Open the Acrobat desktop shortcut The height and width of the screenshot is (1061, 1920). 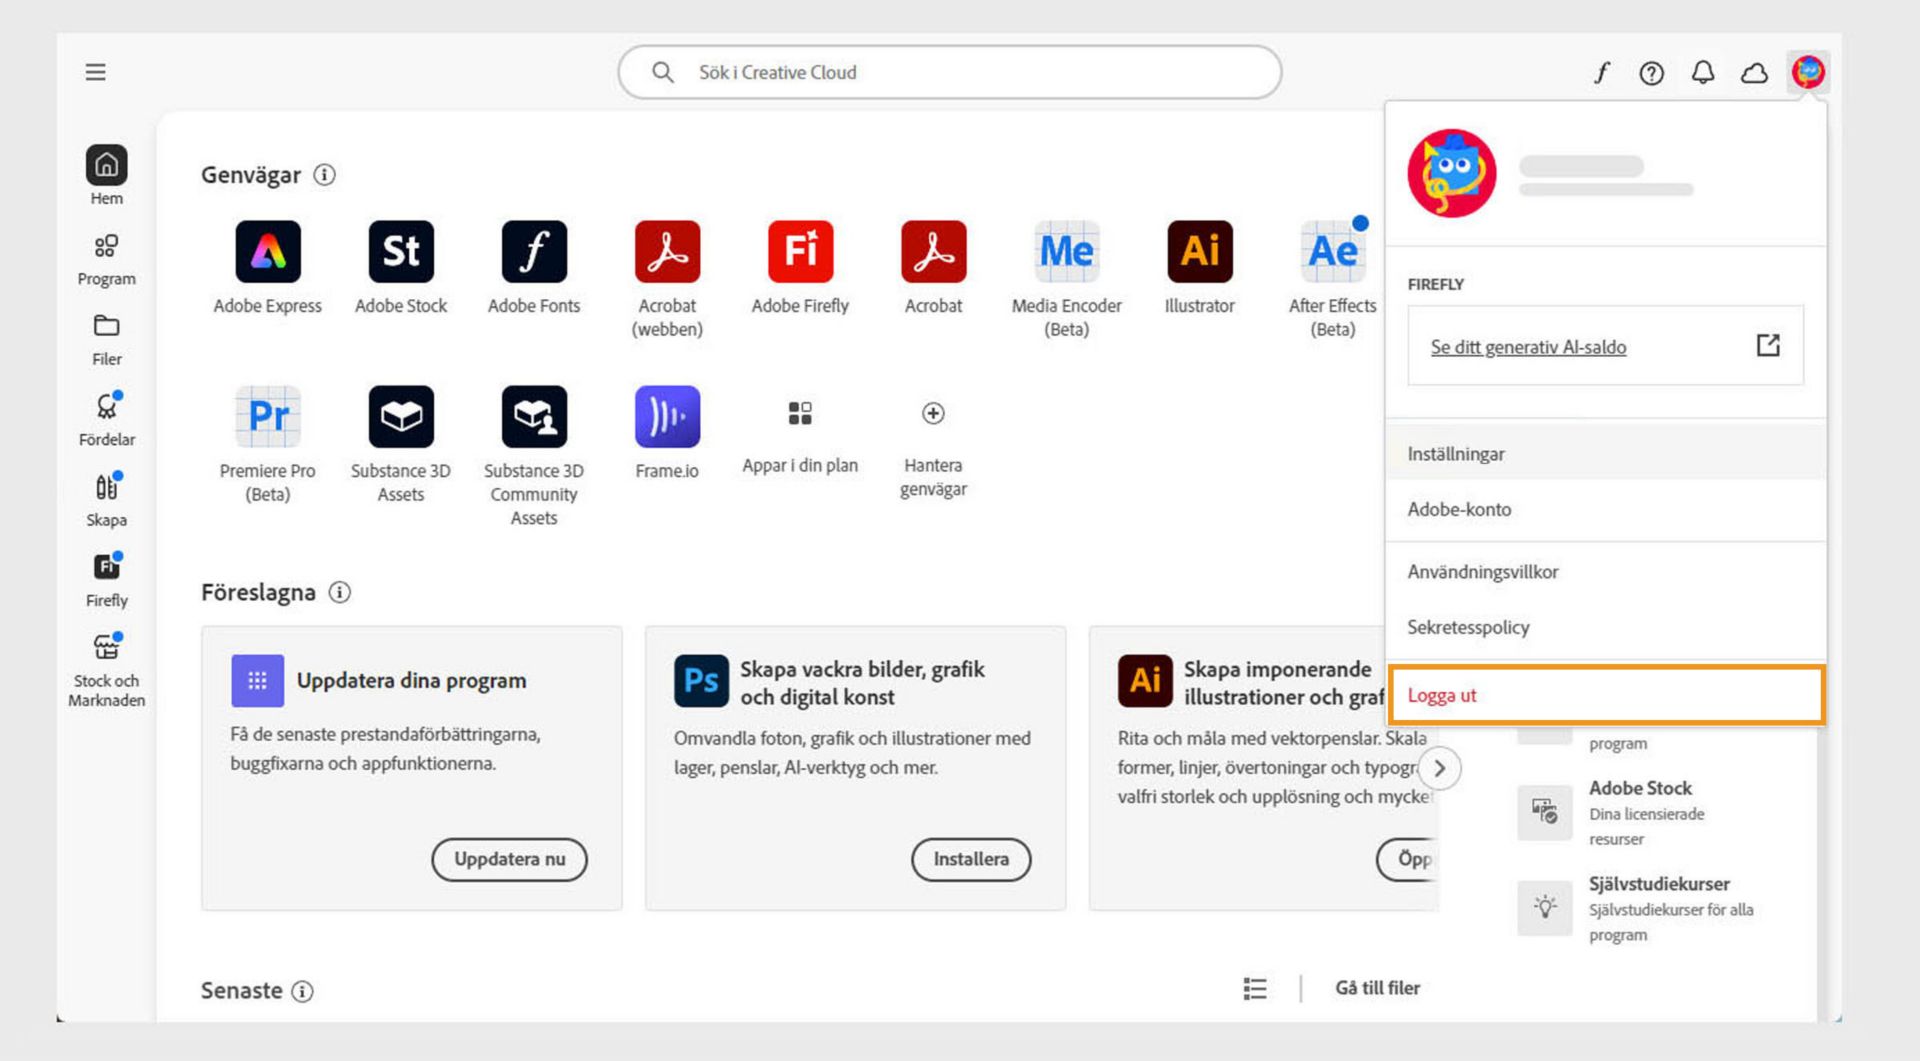click(x=933, y=252)
